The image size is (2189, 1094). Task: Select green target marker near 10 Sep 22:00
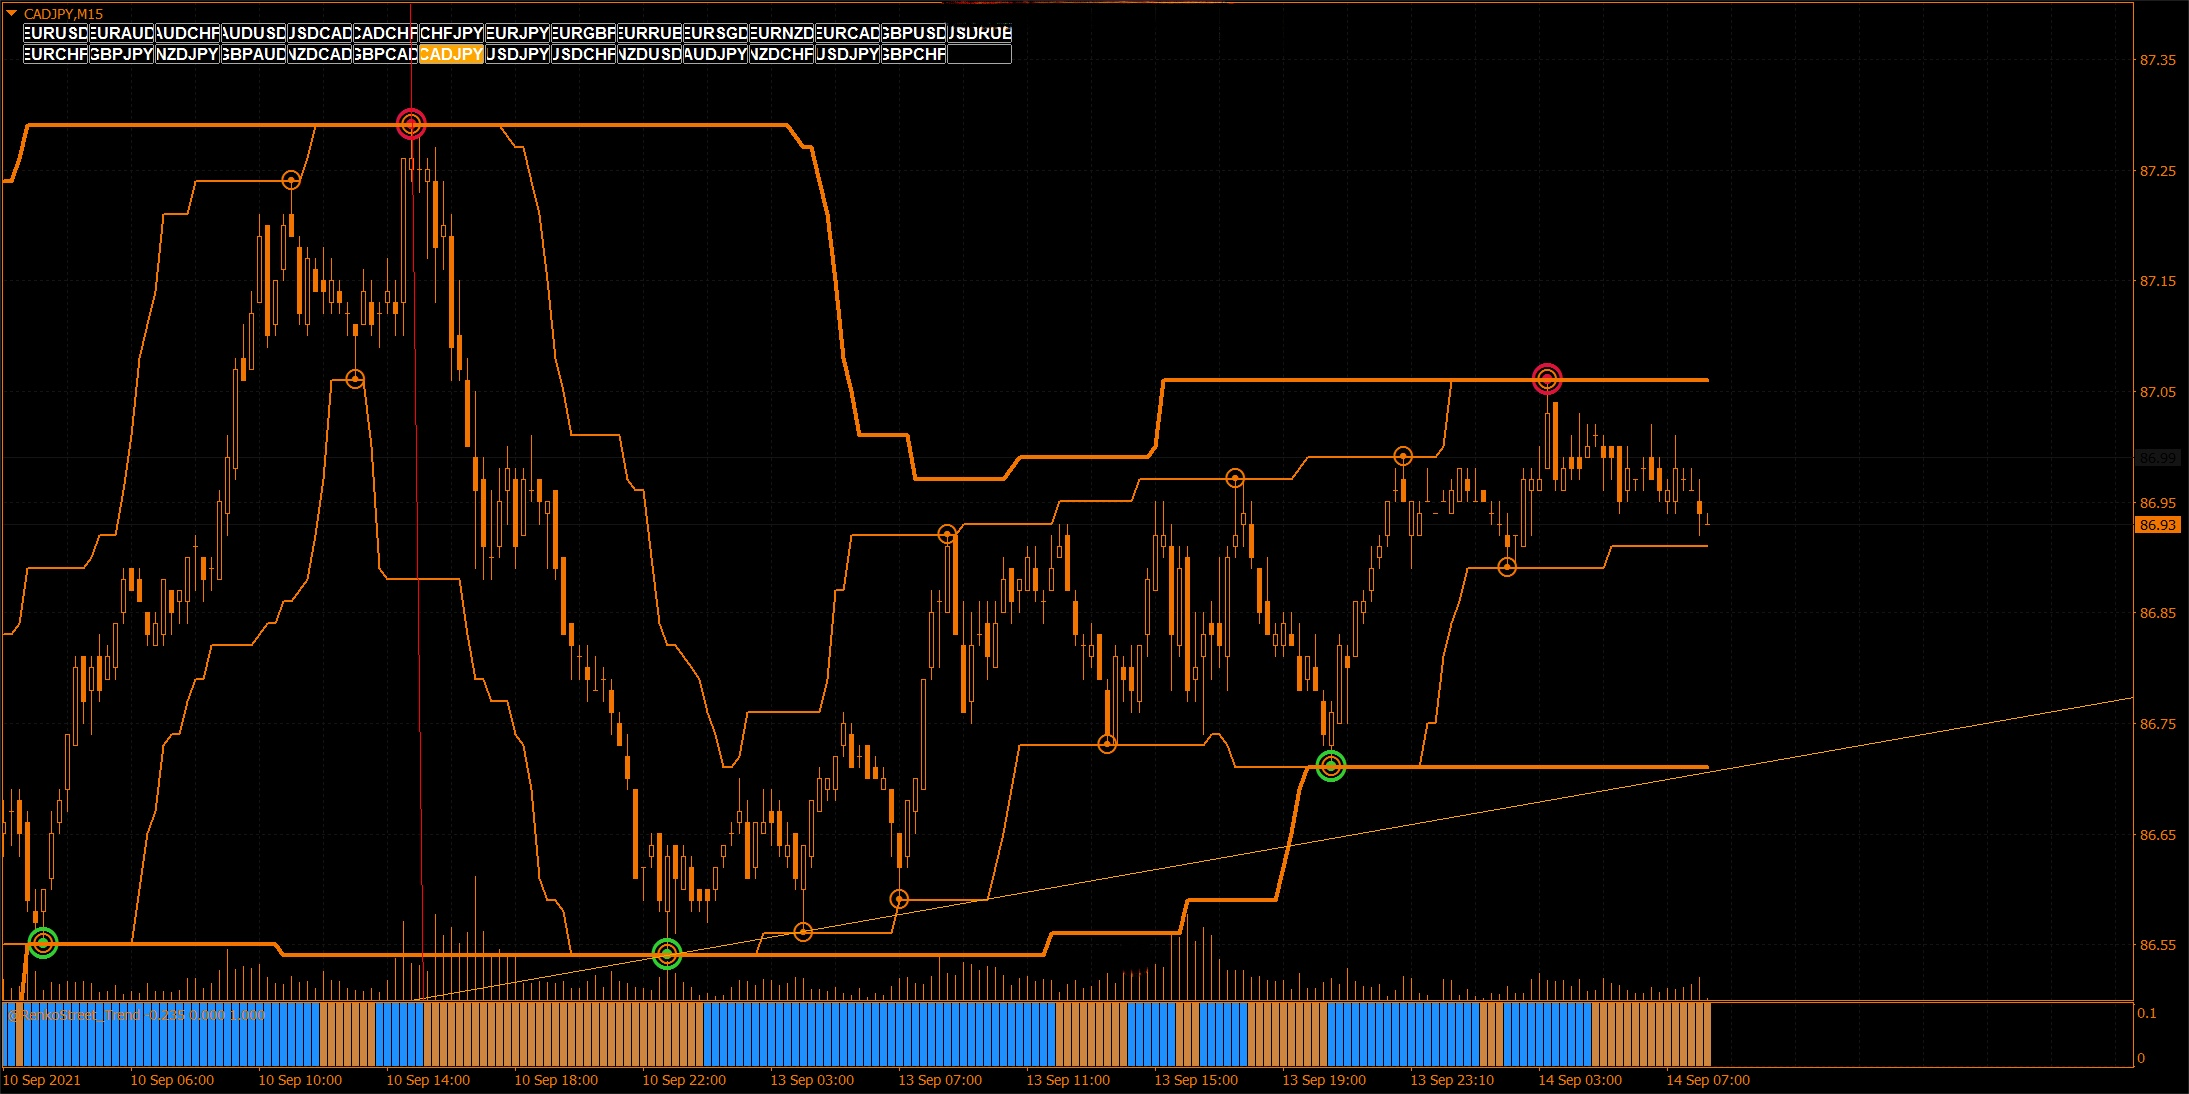(667, 954)
